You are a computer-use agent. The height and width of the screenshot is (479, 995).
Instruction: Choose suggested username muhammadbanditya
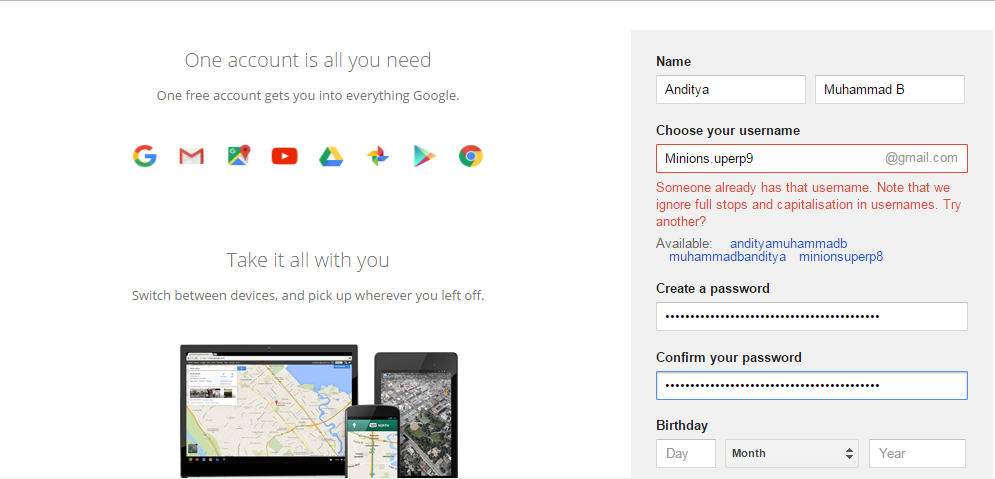point(727,257)
